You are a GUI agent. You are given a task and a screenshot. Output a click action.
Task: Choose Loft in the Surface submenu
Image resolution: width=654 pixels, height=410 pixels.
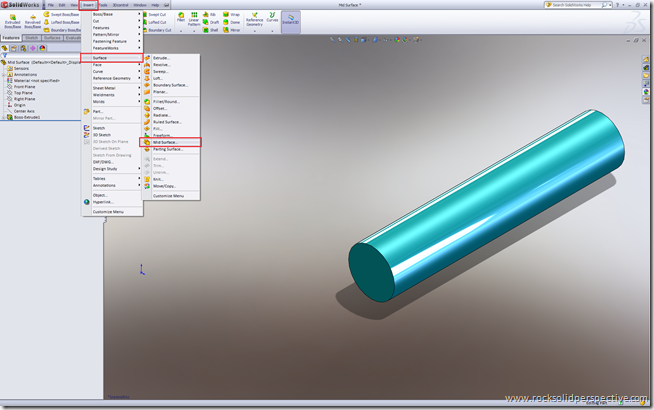click(x=158, y=78)
